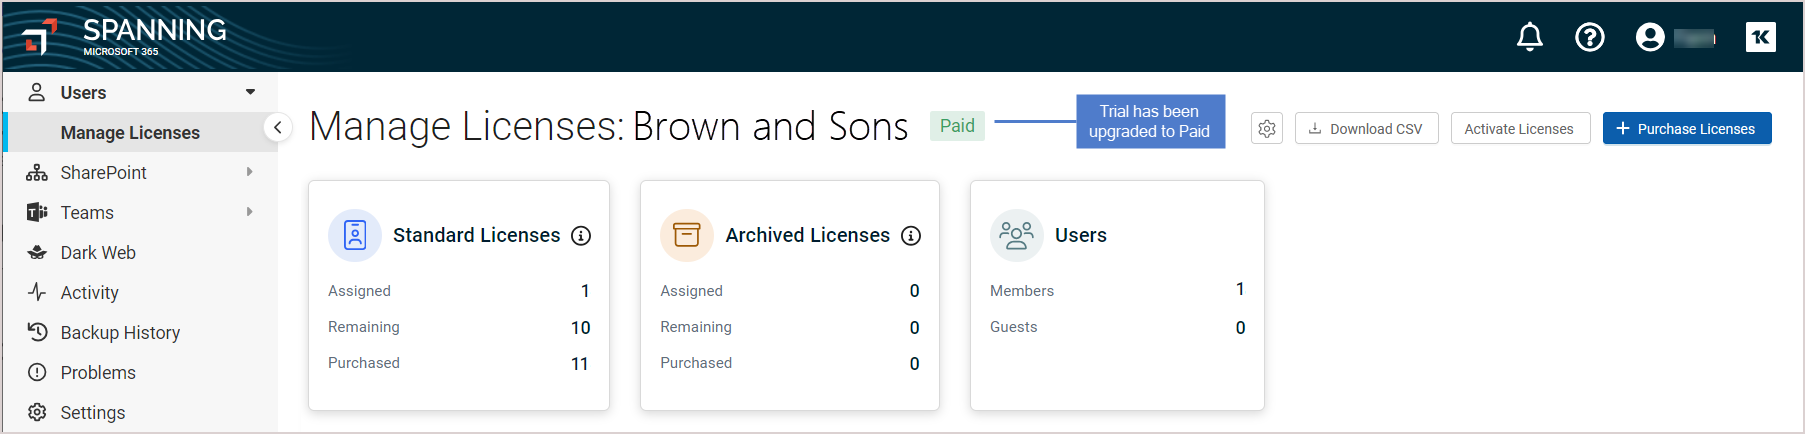1805x434 pixels.
Task: Click the Users group icon in card
Action: tap(1017, 235)
